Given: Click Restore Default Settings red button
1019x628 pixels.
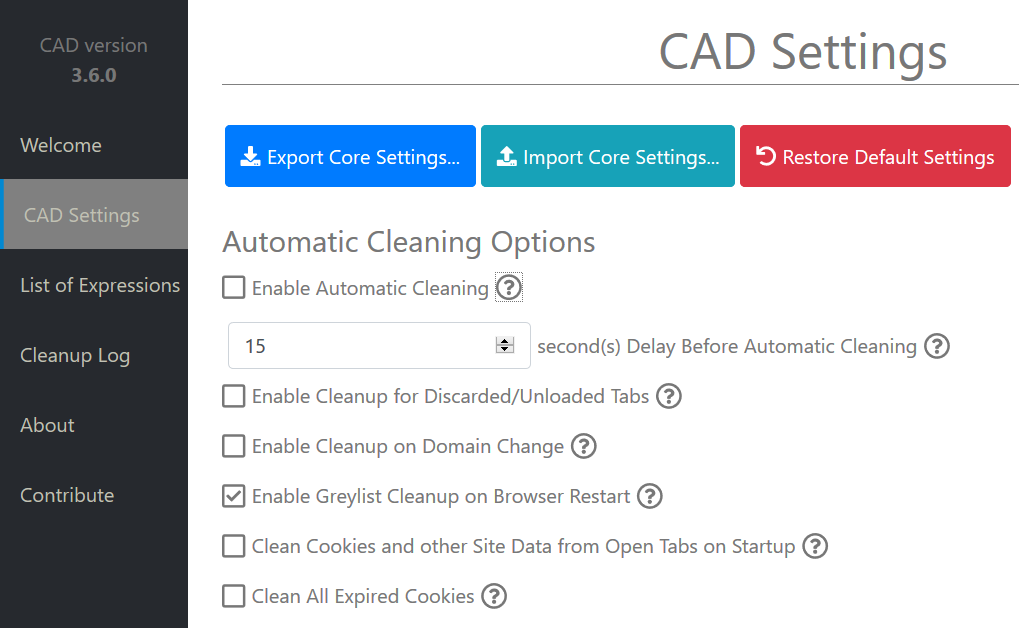Looking at the screenshot, I should coord(875,156).
